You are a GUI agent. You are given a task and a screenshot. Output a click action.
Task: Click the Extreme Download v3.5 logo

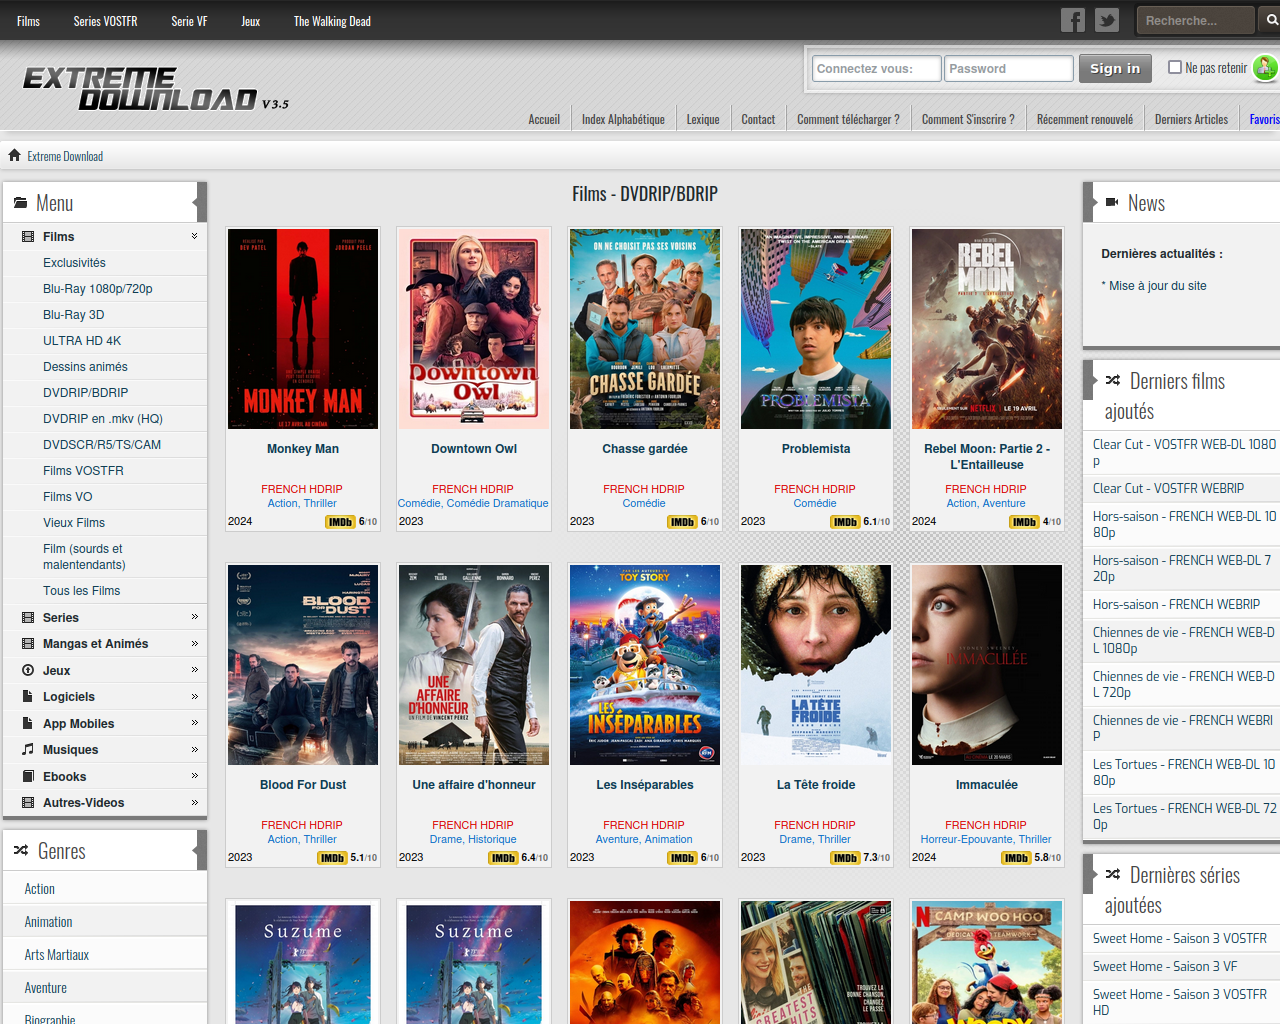[155, 89]
